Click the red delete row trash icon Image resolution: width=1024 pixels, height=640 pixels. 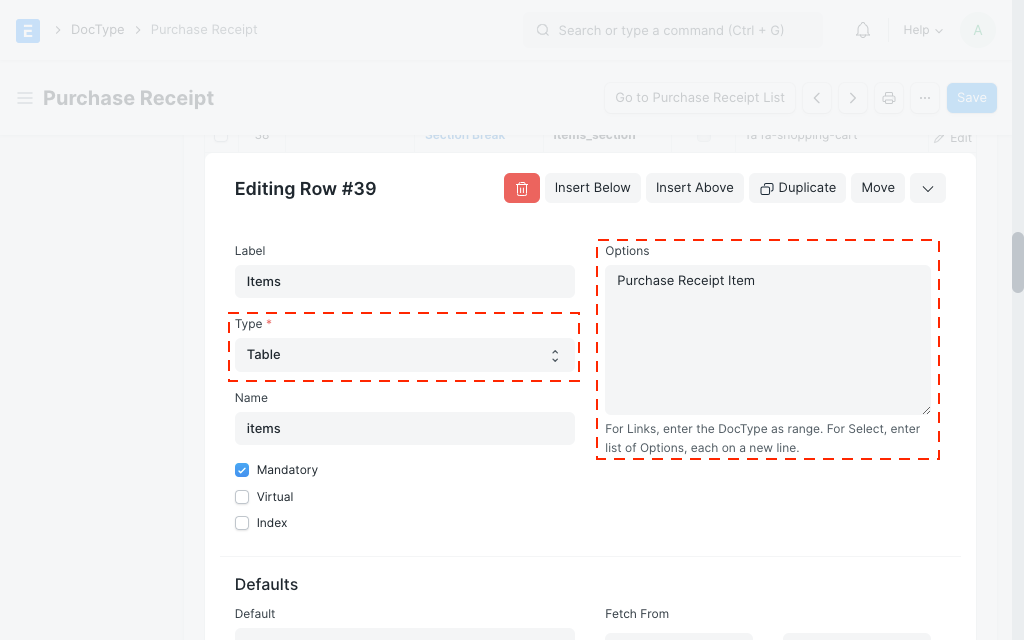click(x=522, y=188)
